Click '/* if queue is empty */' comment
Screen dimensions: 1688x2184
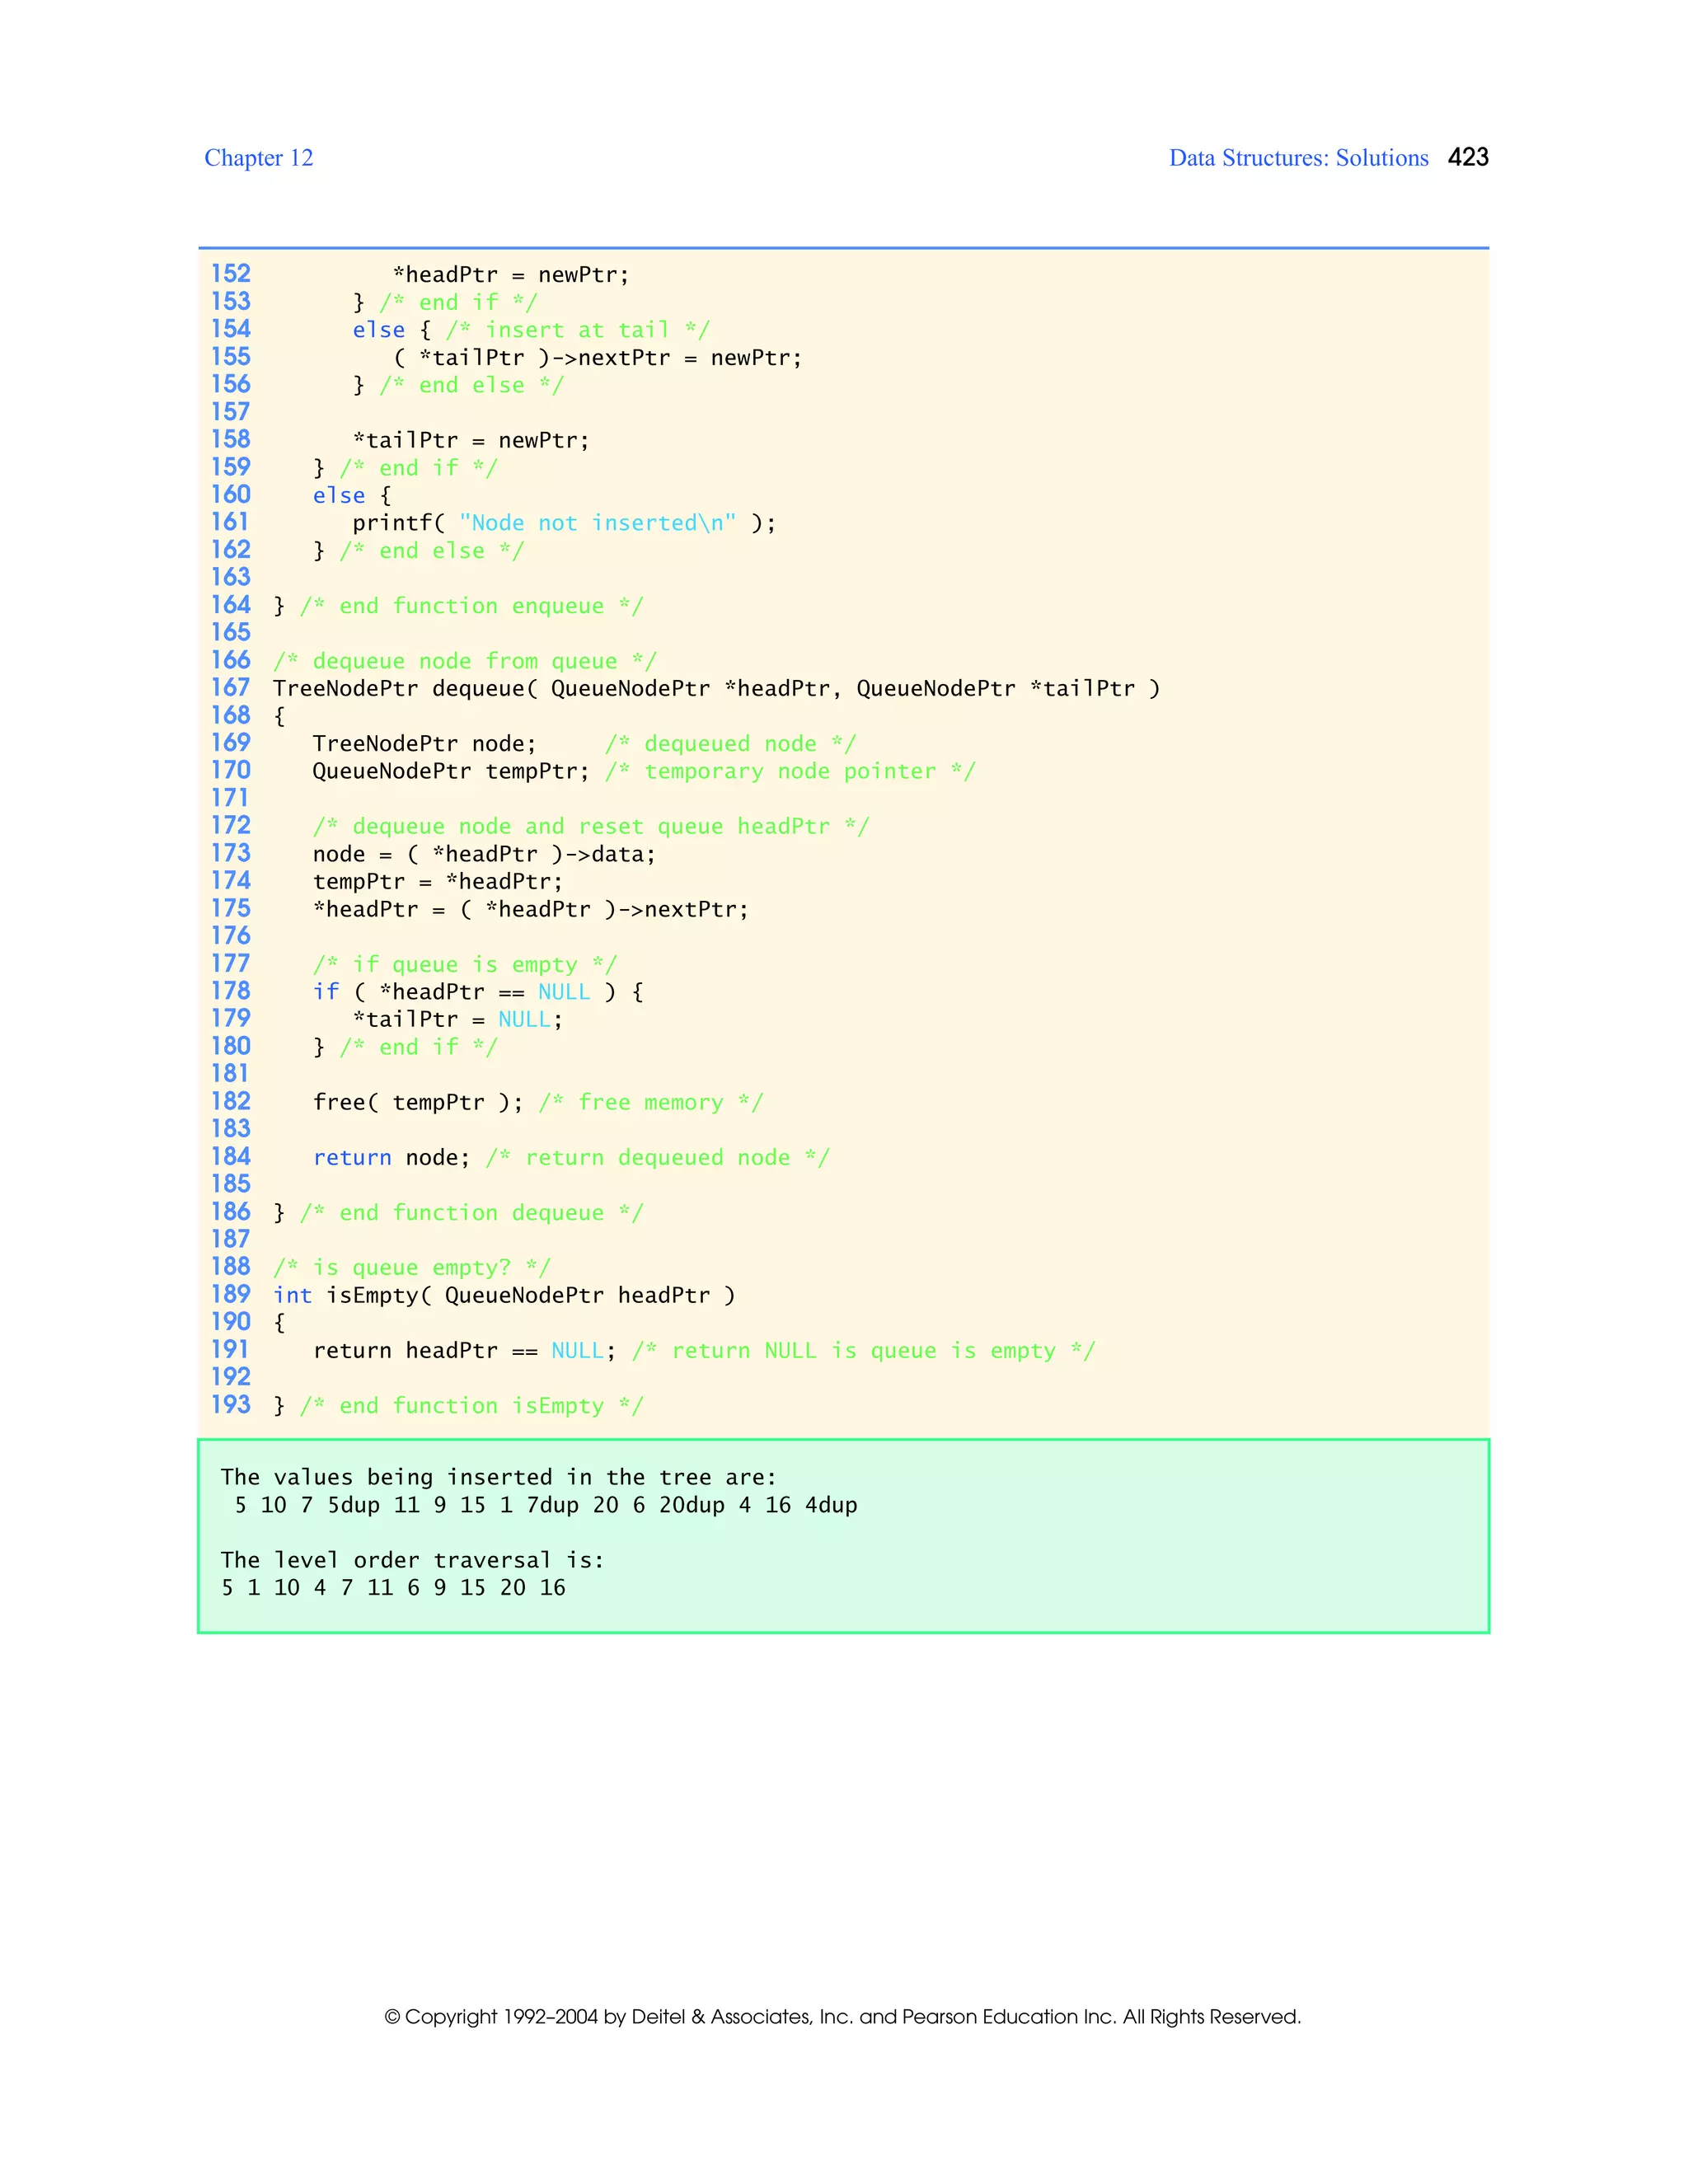pyautogui.click(x=464, y=964)
